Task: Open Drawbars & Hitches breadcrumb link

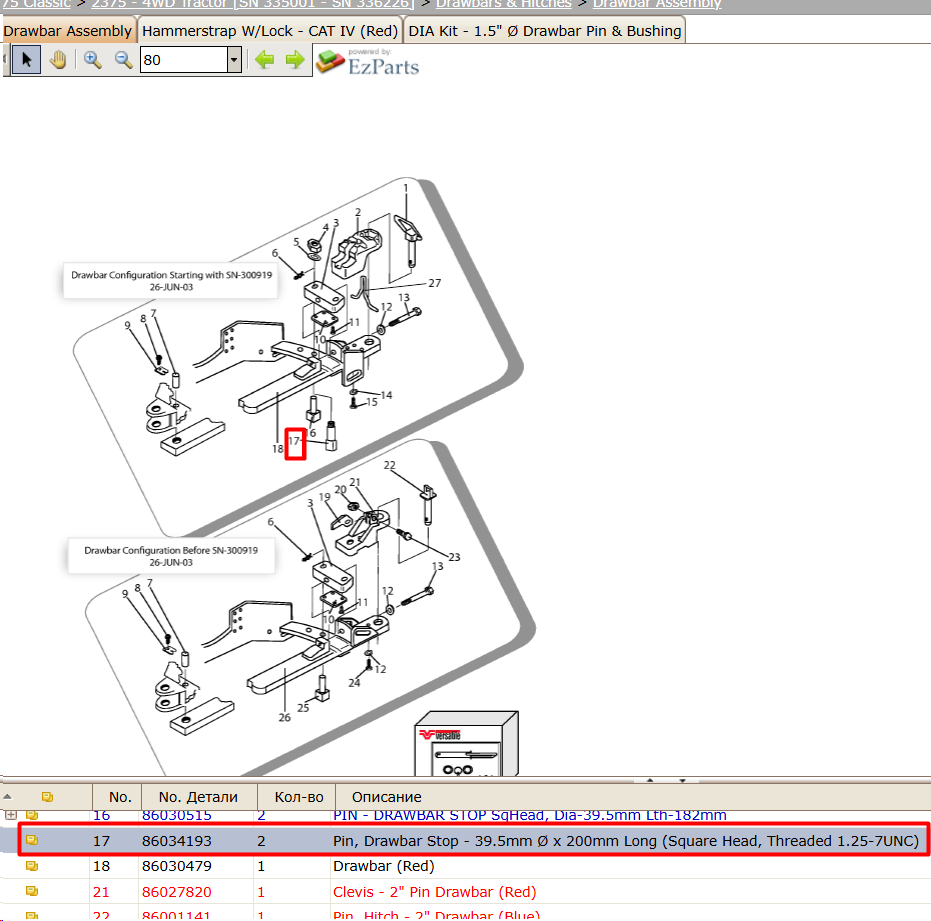Action: (x=504, y=4)
